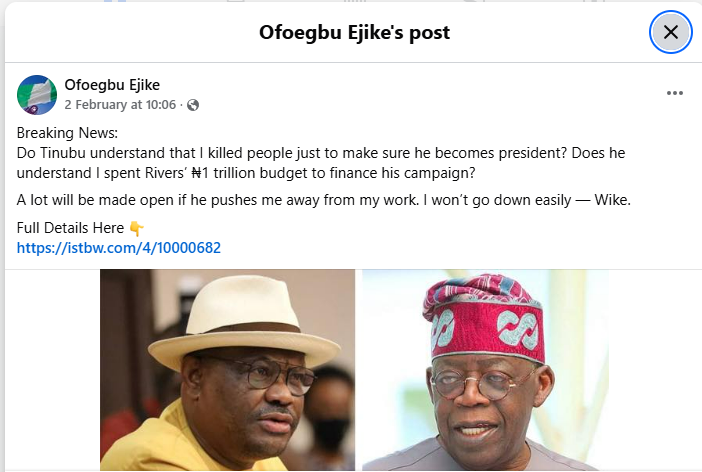Close the post dialog with the X
Image resolution: width=702 pixels, height=472 pixels.
pyautogui.click(x=670, y=32)
